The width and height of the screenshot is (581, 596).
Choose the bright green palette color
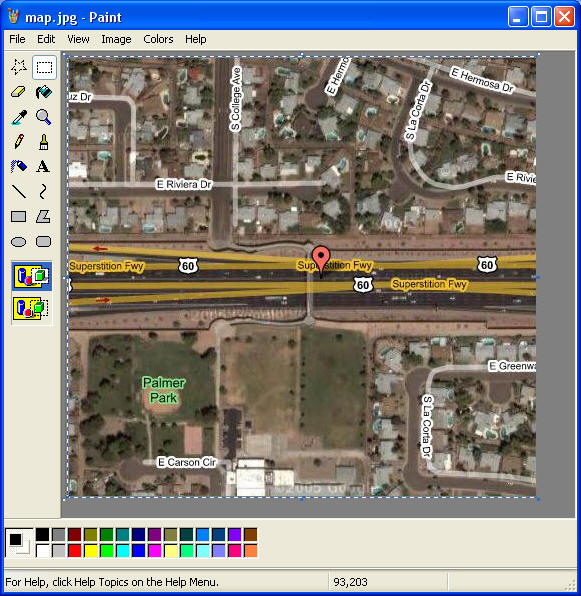click(x=107, y=551)
